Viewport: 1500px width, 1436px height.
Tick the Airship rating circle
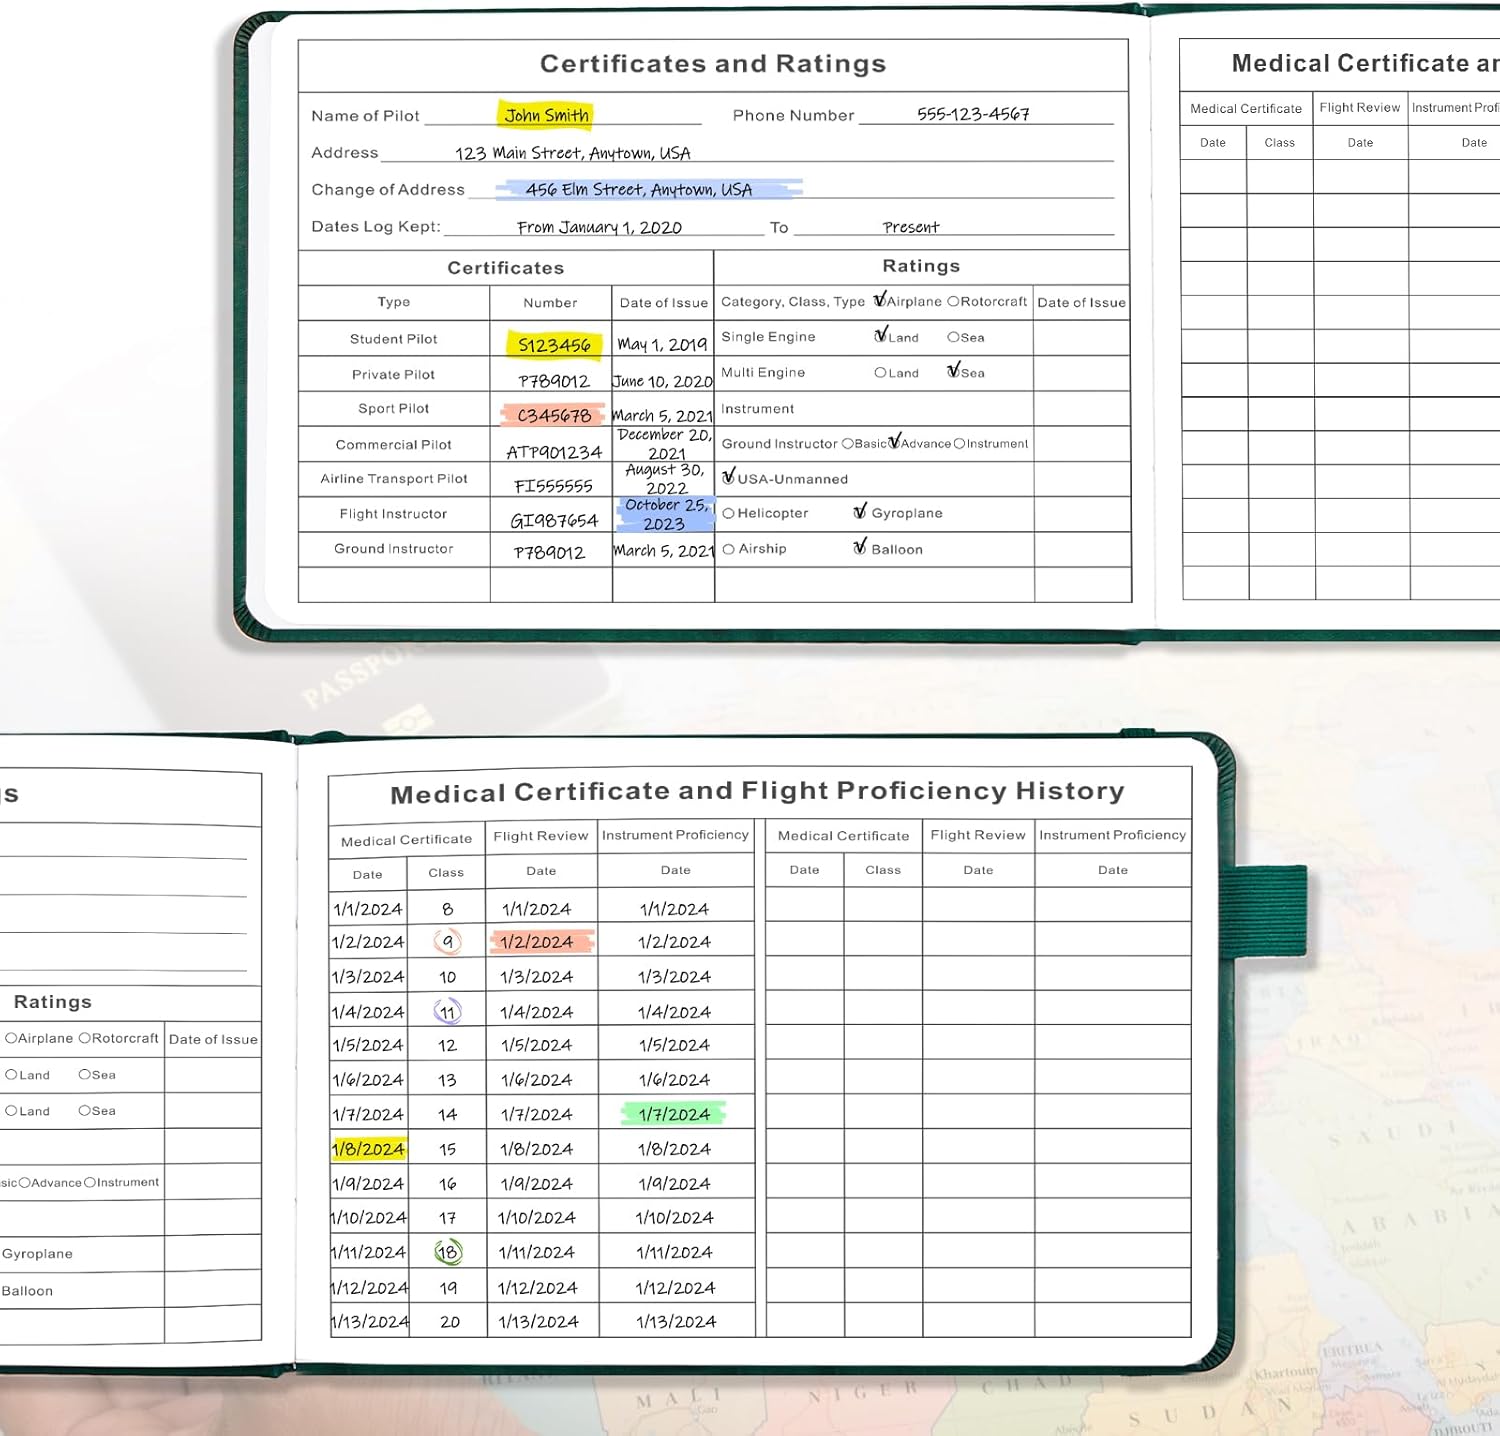tap(728, 549)
